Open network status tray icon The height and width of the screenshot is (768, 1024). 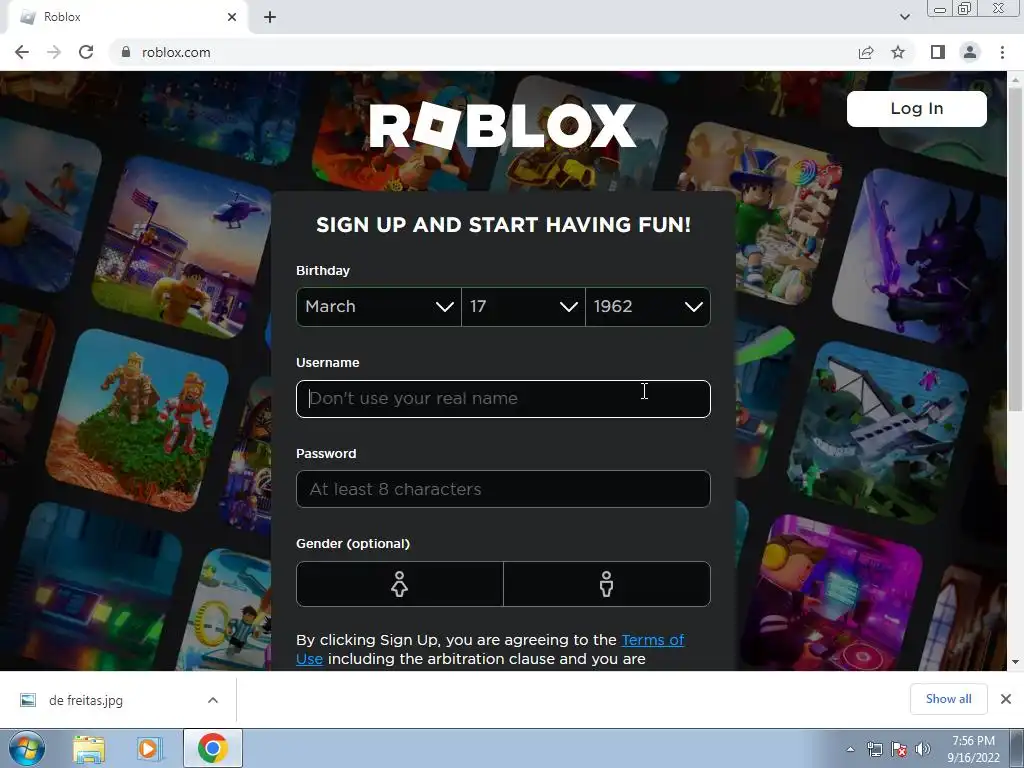click(x=874, y=749)
